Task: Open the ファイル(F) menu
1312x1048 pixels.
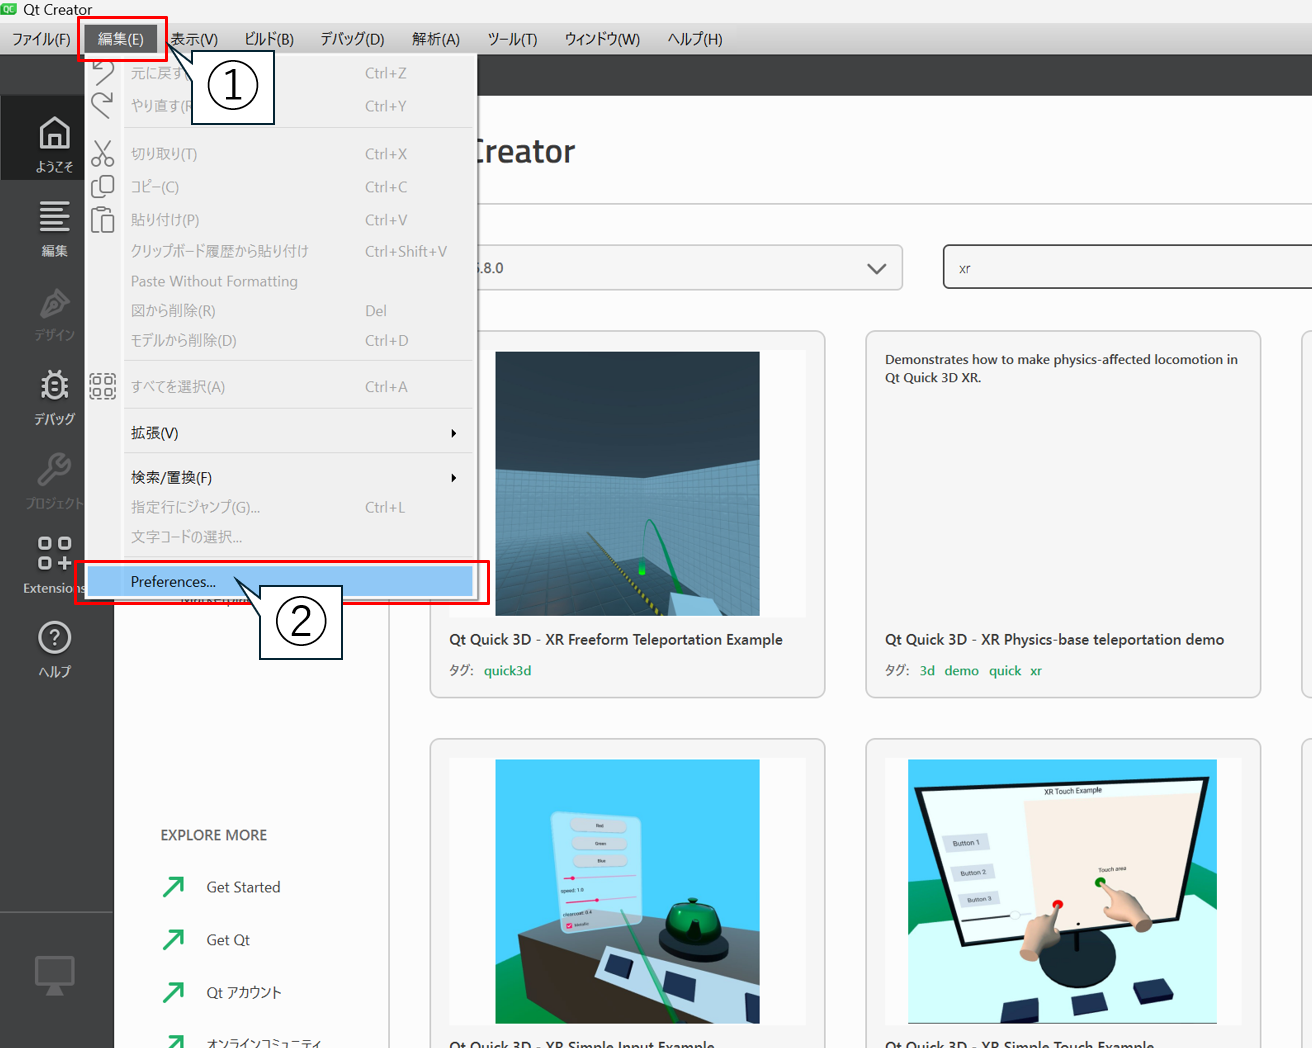Action: point(41,39)
